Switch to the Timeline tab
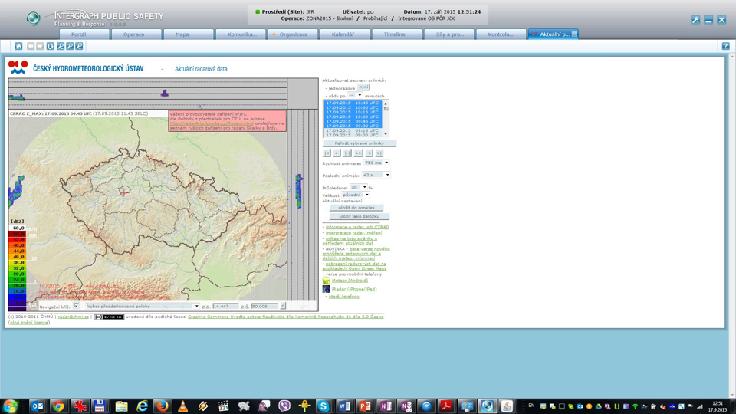This screenshot has width=736, height=414. (x=397, y=34)
